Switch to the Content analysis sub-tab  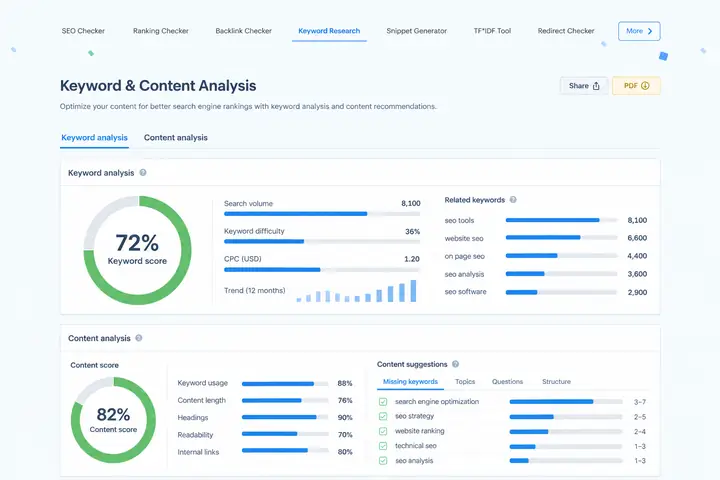click(x=175, y=138)
